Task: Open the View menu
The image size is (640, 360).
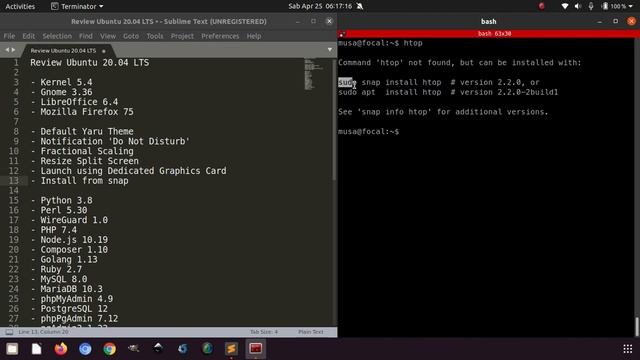Action: click(x=108, y=36)
